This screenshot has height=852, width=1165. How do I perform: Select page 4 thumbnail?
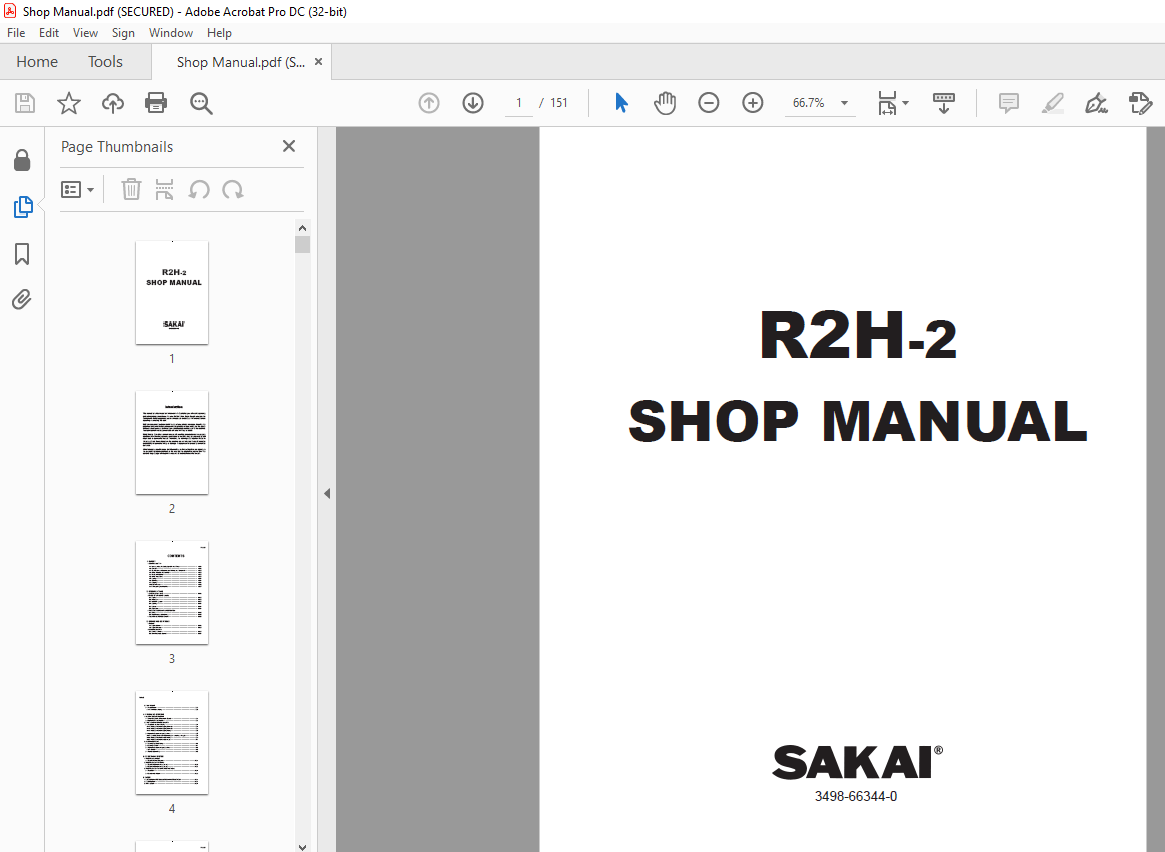[172, 743]
